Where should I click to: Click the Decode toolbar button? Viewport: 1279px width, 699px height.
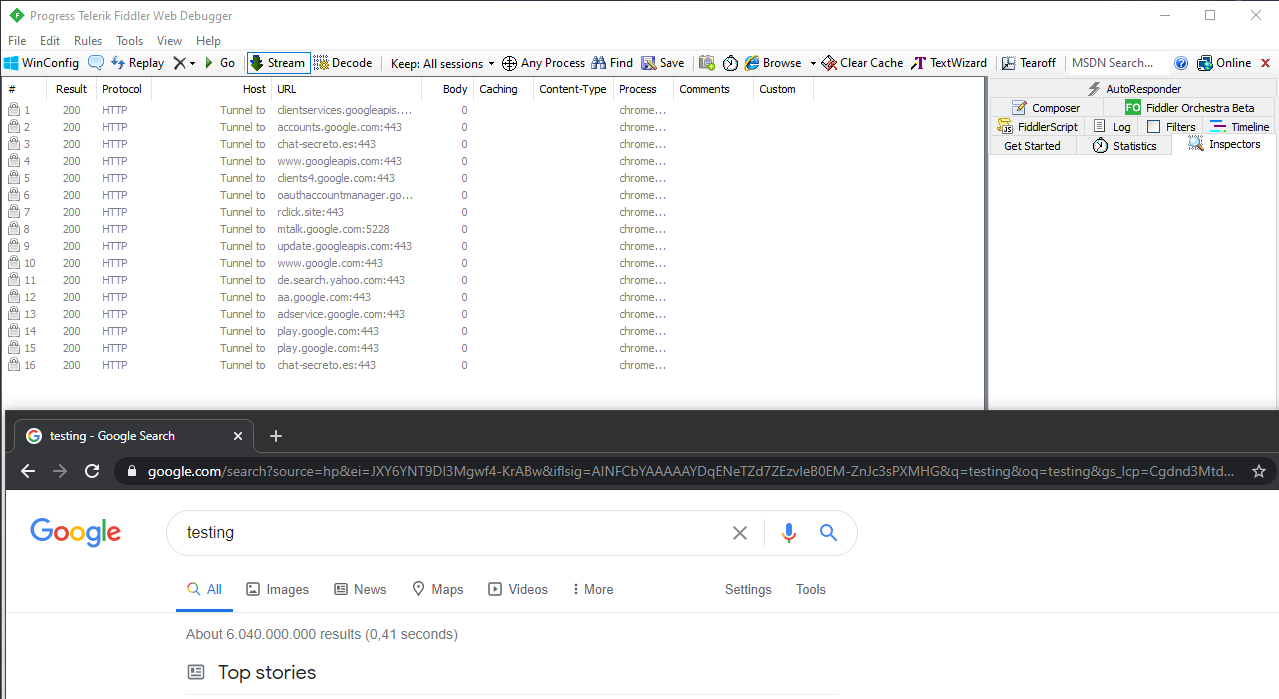click(342, 63)
